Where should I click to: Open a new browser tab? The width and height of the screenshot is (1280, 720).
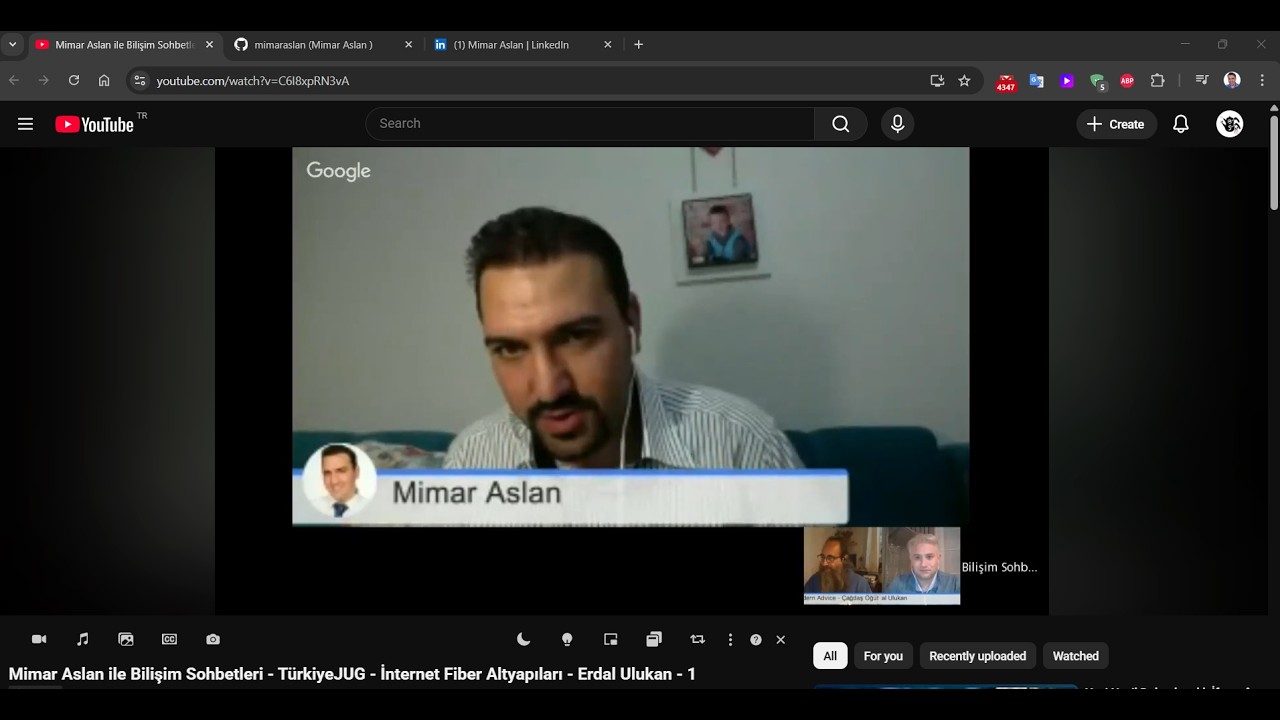639,45
